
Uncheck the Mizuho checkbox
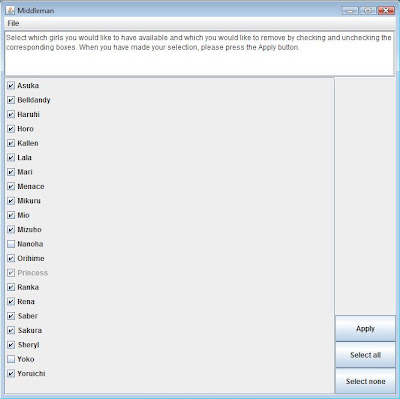point(11,230)
